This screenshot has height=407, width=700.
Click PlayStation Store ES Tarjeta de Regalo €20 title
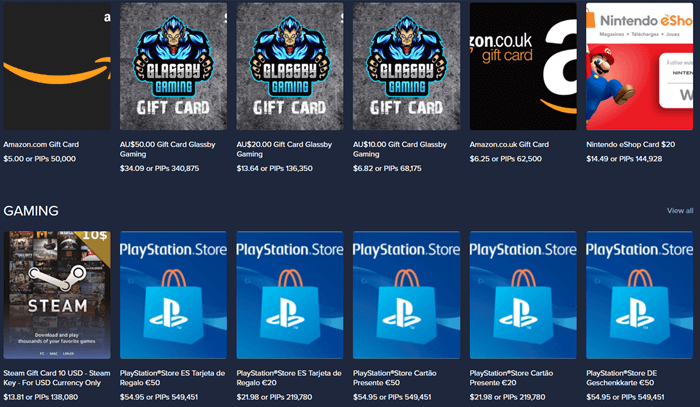[289, 378]
